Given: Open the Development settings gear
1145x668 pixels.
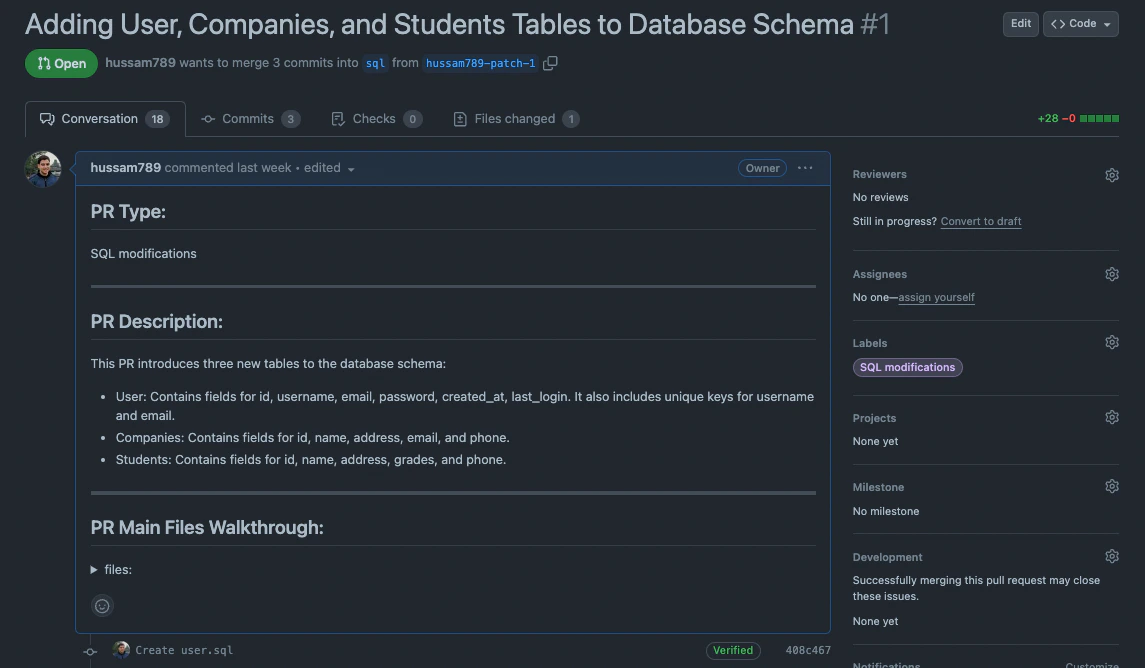Looking at the screenshot, I should click(1111, 555).
